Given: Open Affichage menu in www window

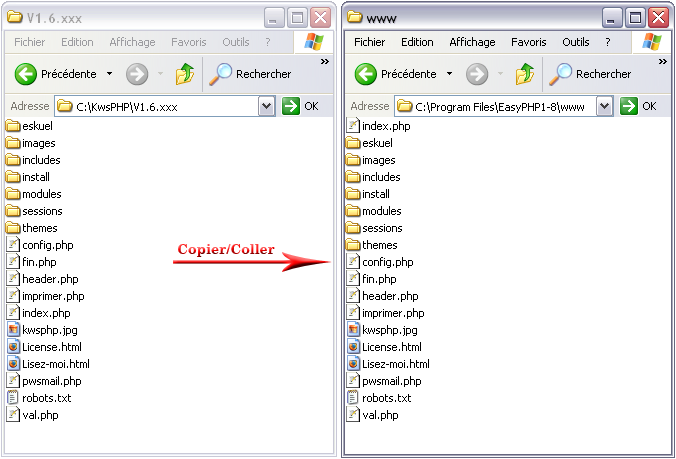Looking at the screenshot, I should point(472,42).
